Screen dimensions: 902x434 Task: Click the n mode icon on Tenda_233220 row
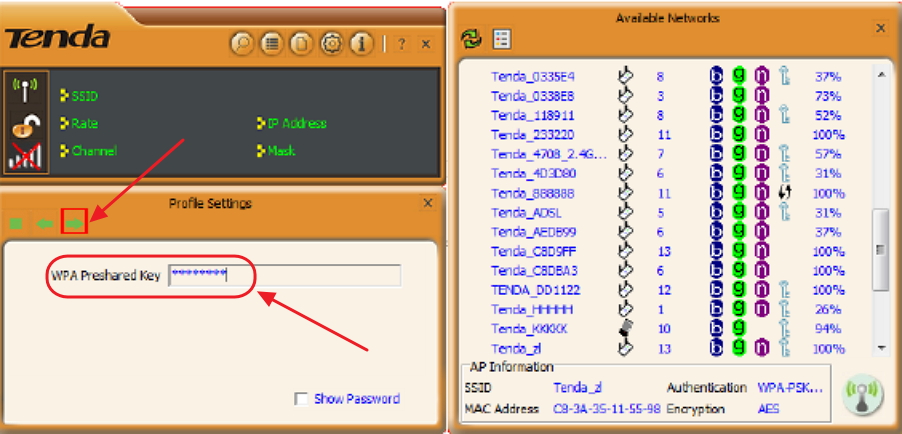coord(762,135)
